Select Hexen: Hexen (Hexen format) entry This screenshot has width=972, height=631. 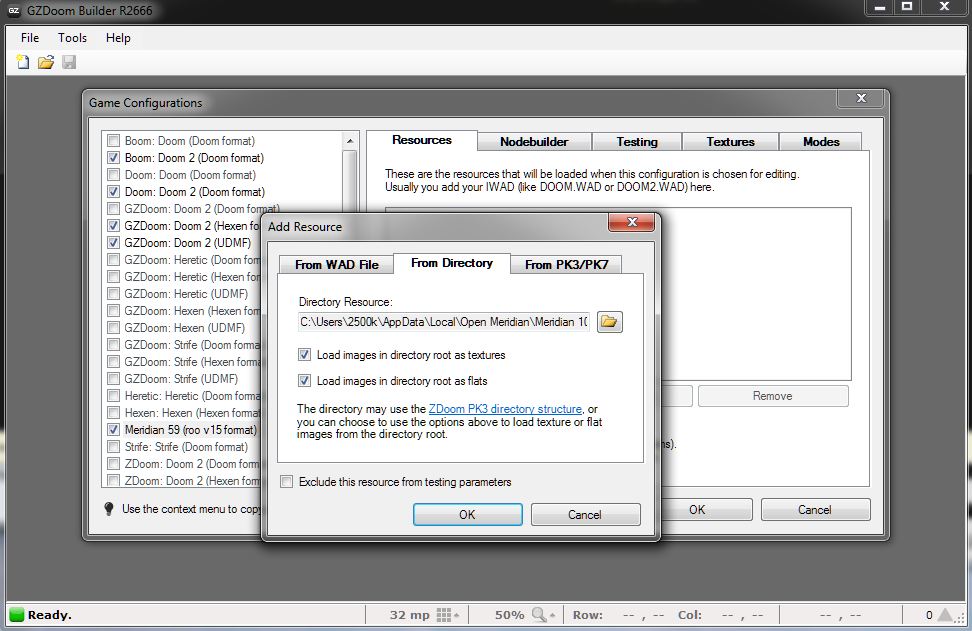coord(192,413)
